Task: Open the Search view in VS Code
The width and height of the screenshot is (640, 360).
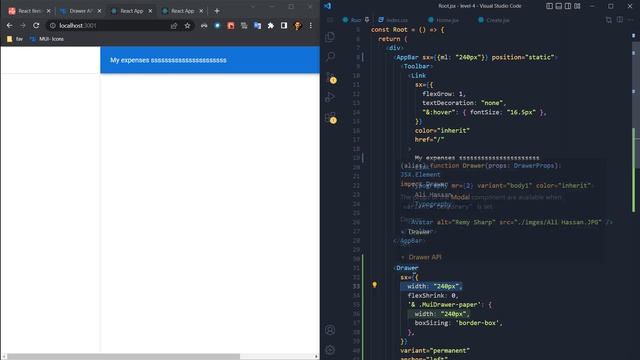Action: pos(330,56)
